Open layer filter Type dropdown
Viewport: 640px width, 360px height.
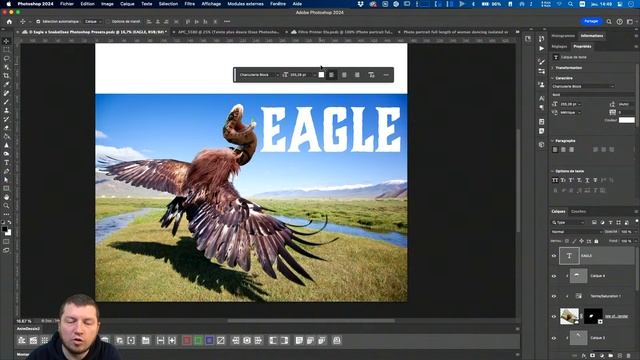[x=568, y=222]
